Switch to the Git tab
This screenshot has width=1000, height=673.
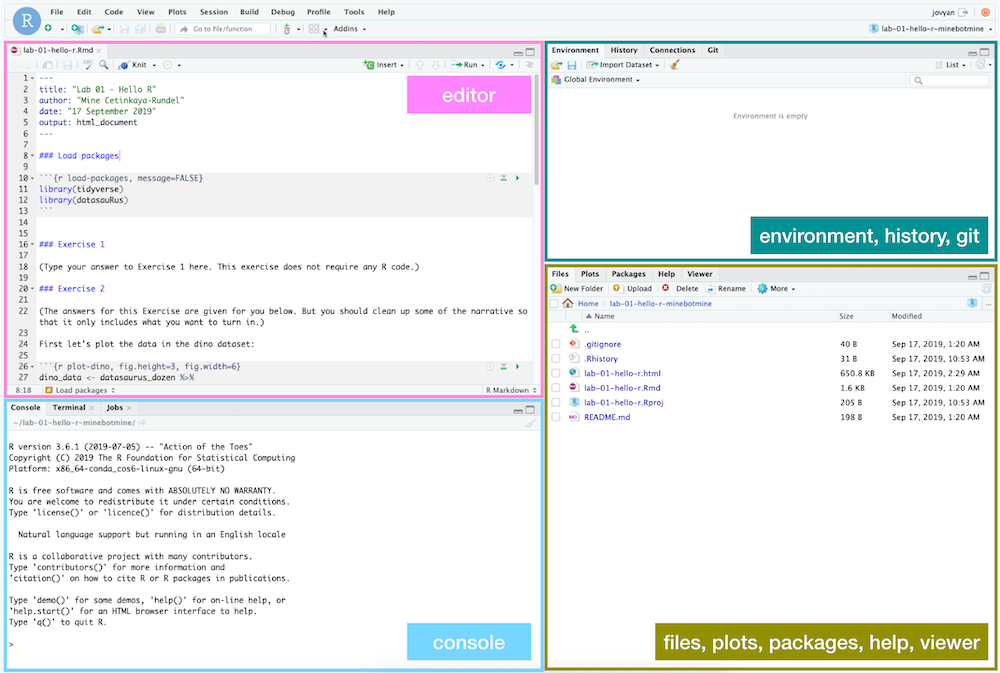coord(712,50)
